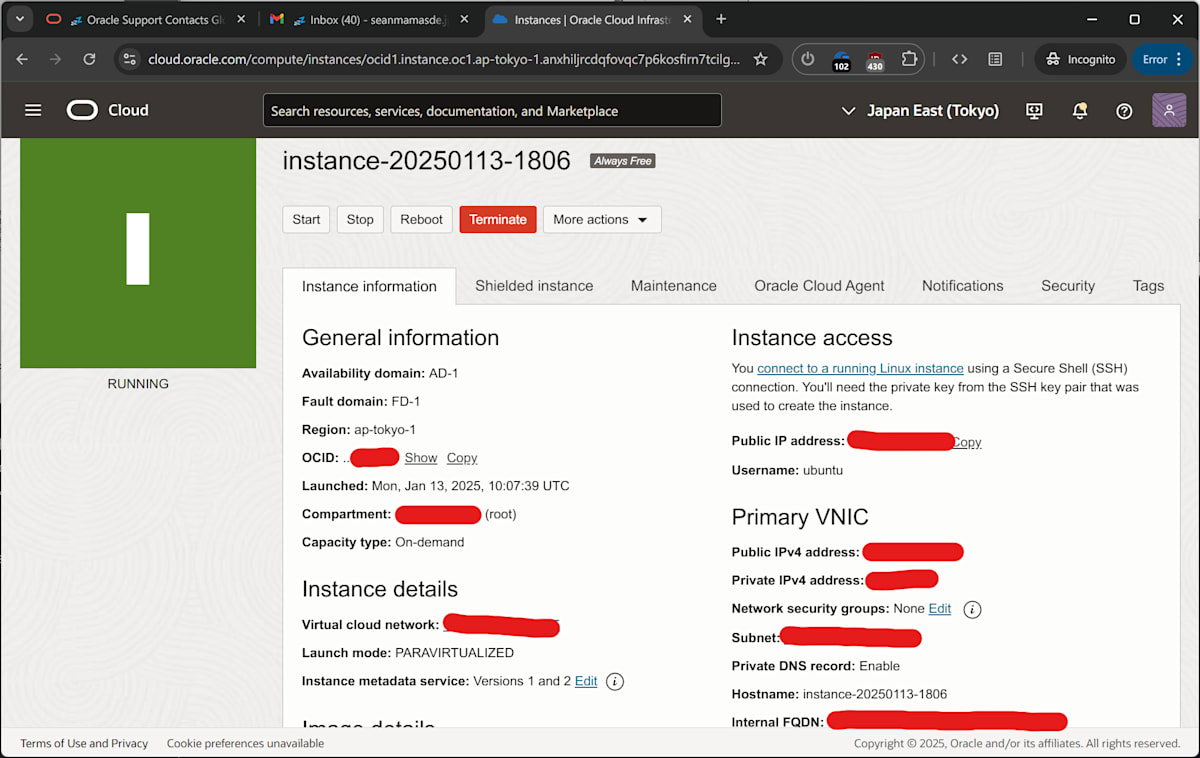The image size is (1200, 758).
Task: Open the Cloud Shell developer tools icon
Action: 1034,111
